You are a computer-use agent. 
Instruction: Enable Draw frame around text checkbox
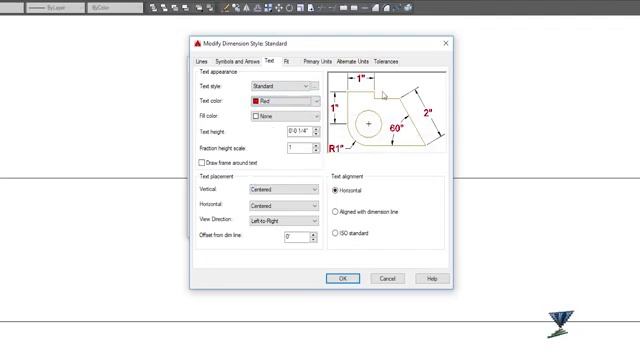pos(202,162)
